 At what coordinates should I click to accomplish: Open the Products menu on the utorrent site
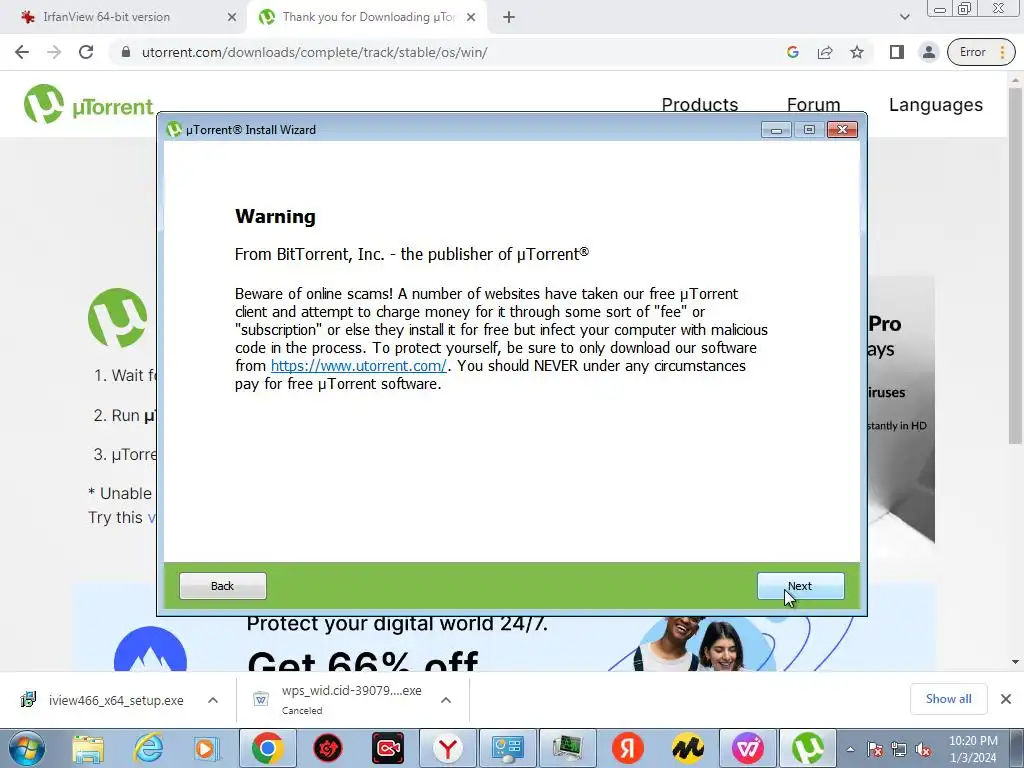click(699, 104)
